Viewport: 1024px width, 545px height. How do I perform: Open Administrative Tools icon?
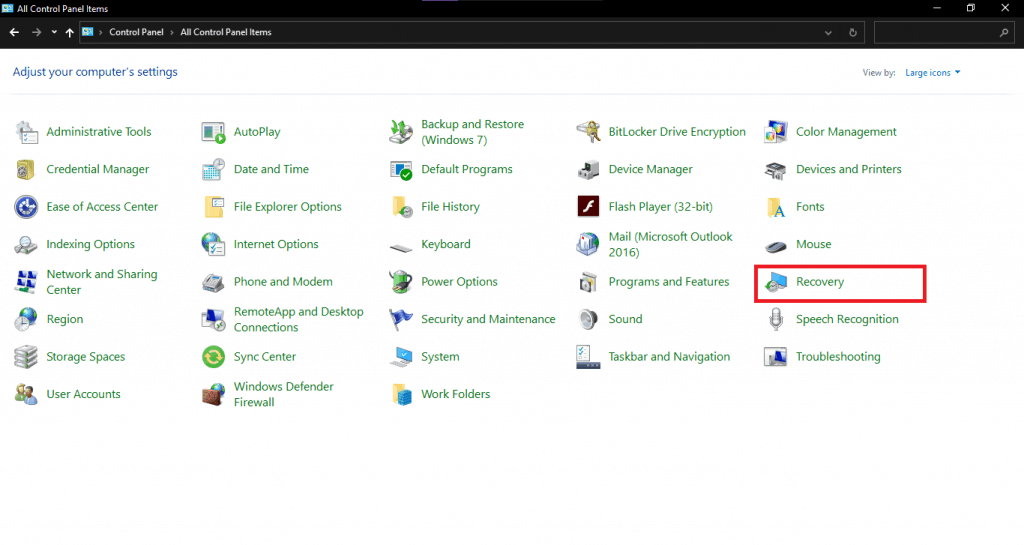tap(26, 132)
